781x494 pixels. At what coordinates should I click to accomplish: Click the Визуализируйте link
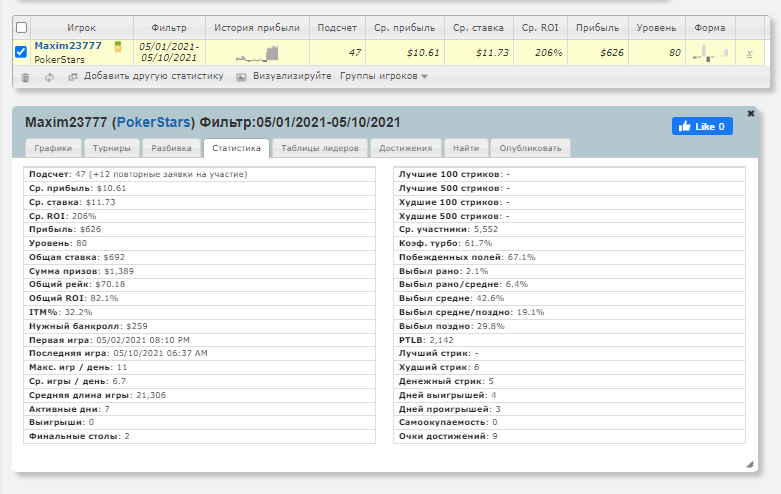(x=292, y=76)
